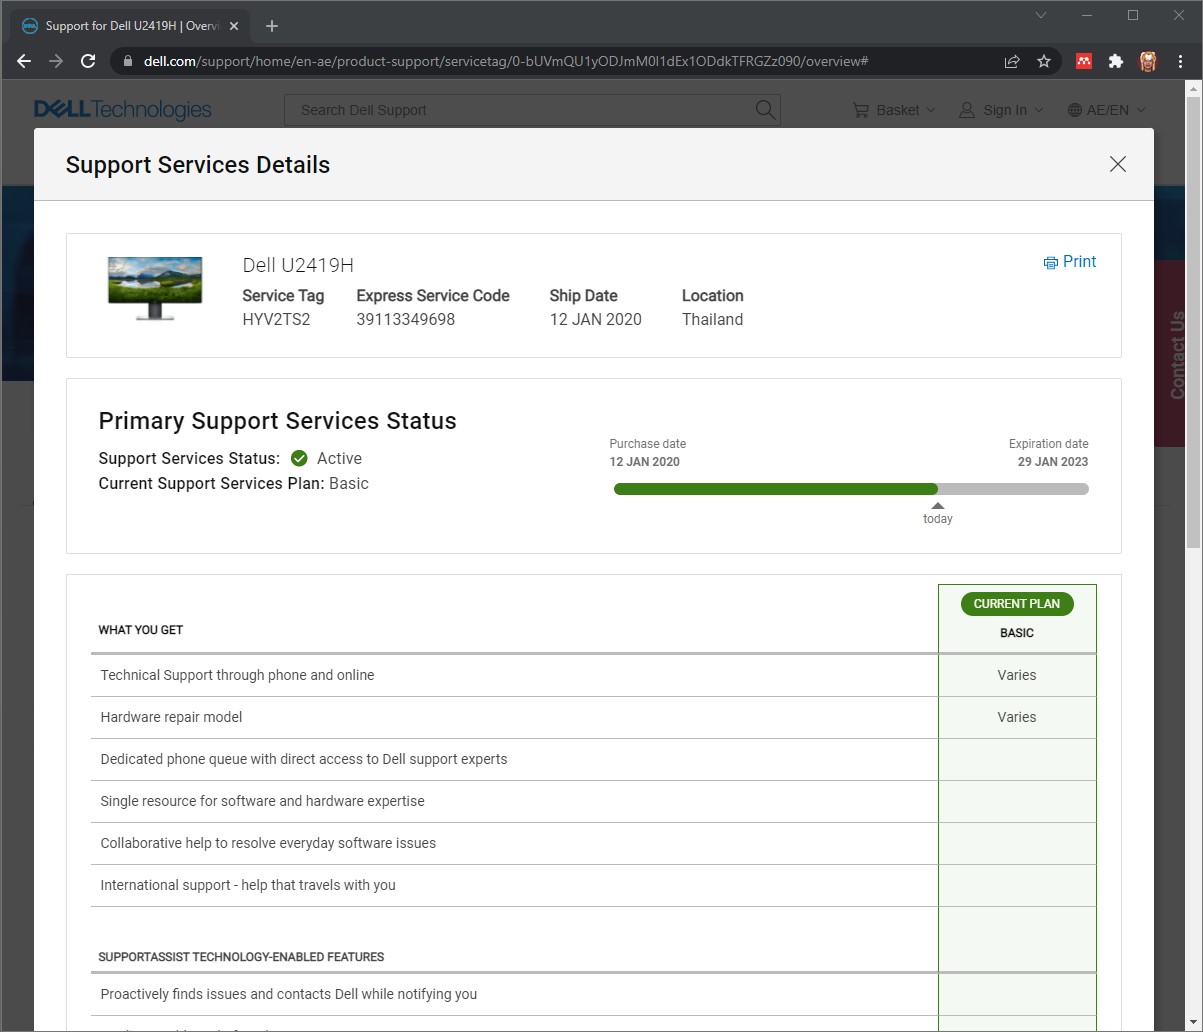Click the Hardware repair model row
Screen dimensions: 1203x1032
pyautogui.click(x=594, y=717)
